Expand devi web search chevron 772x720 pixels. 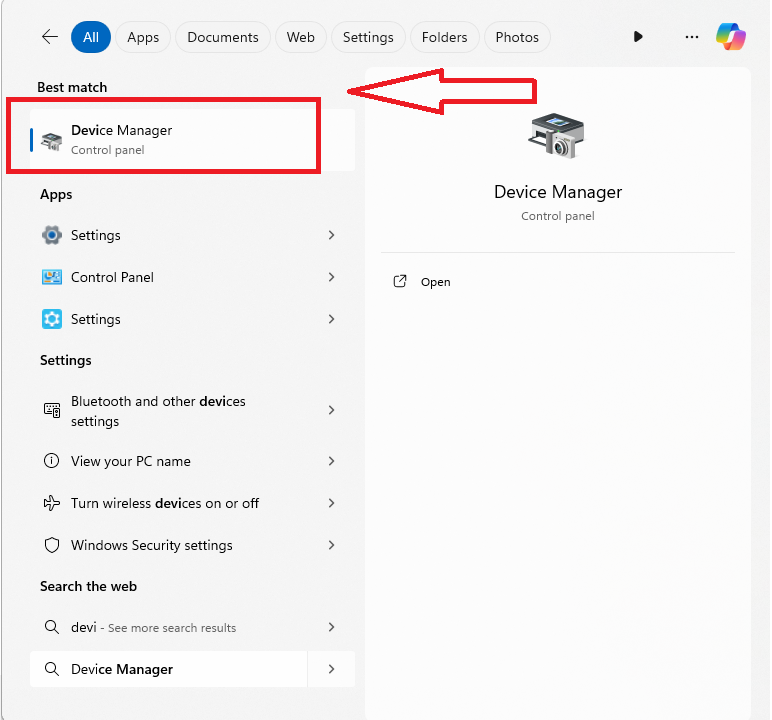tap(331, 627)
